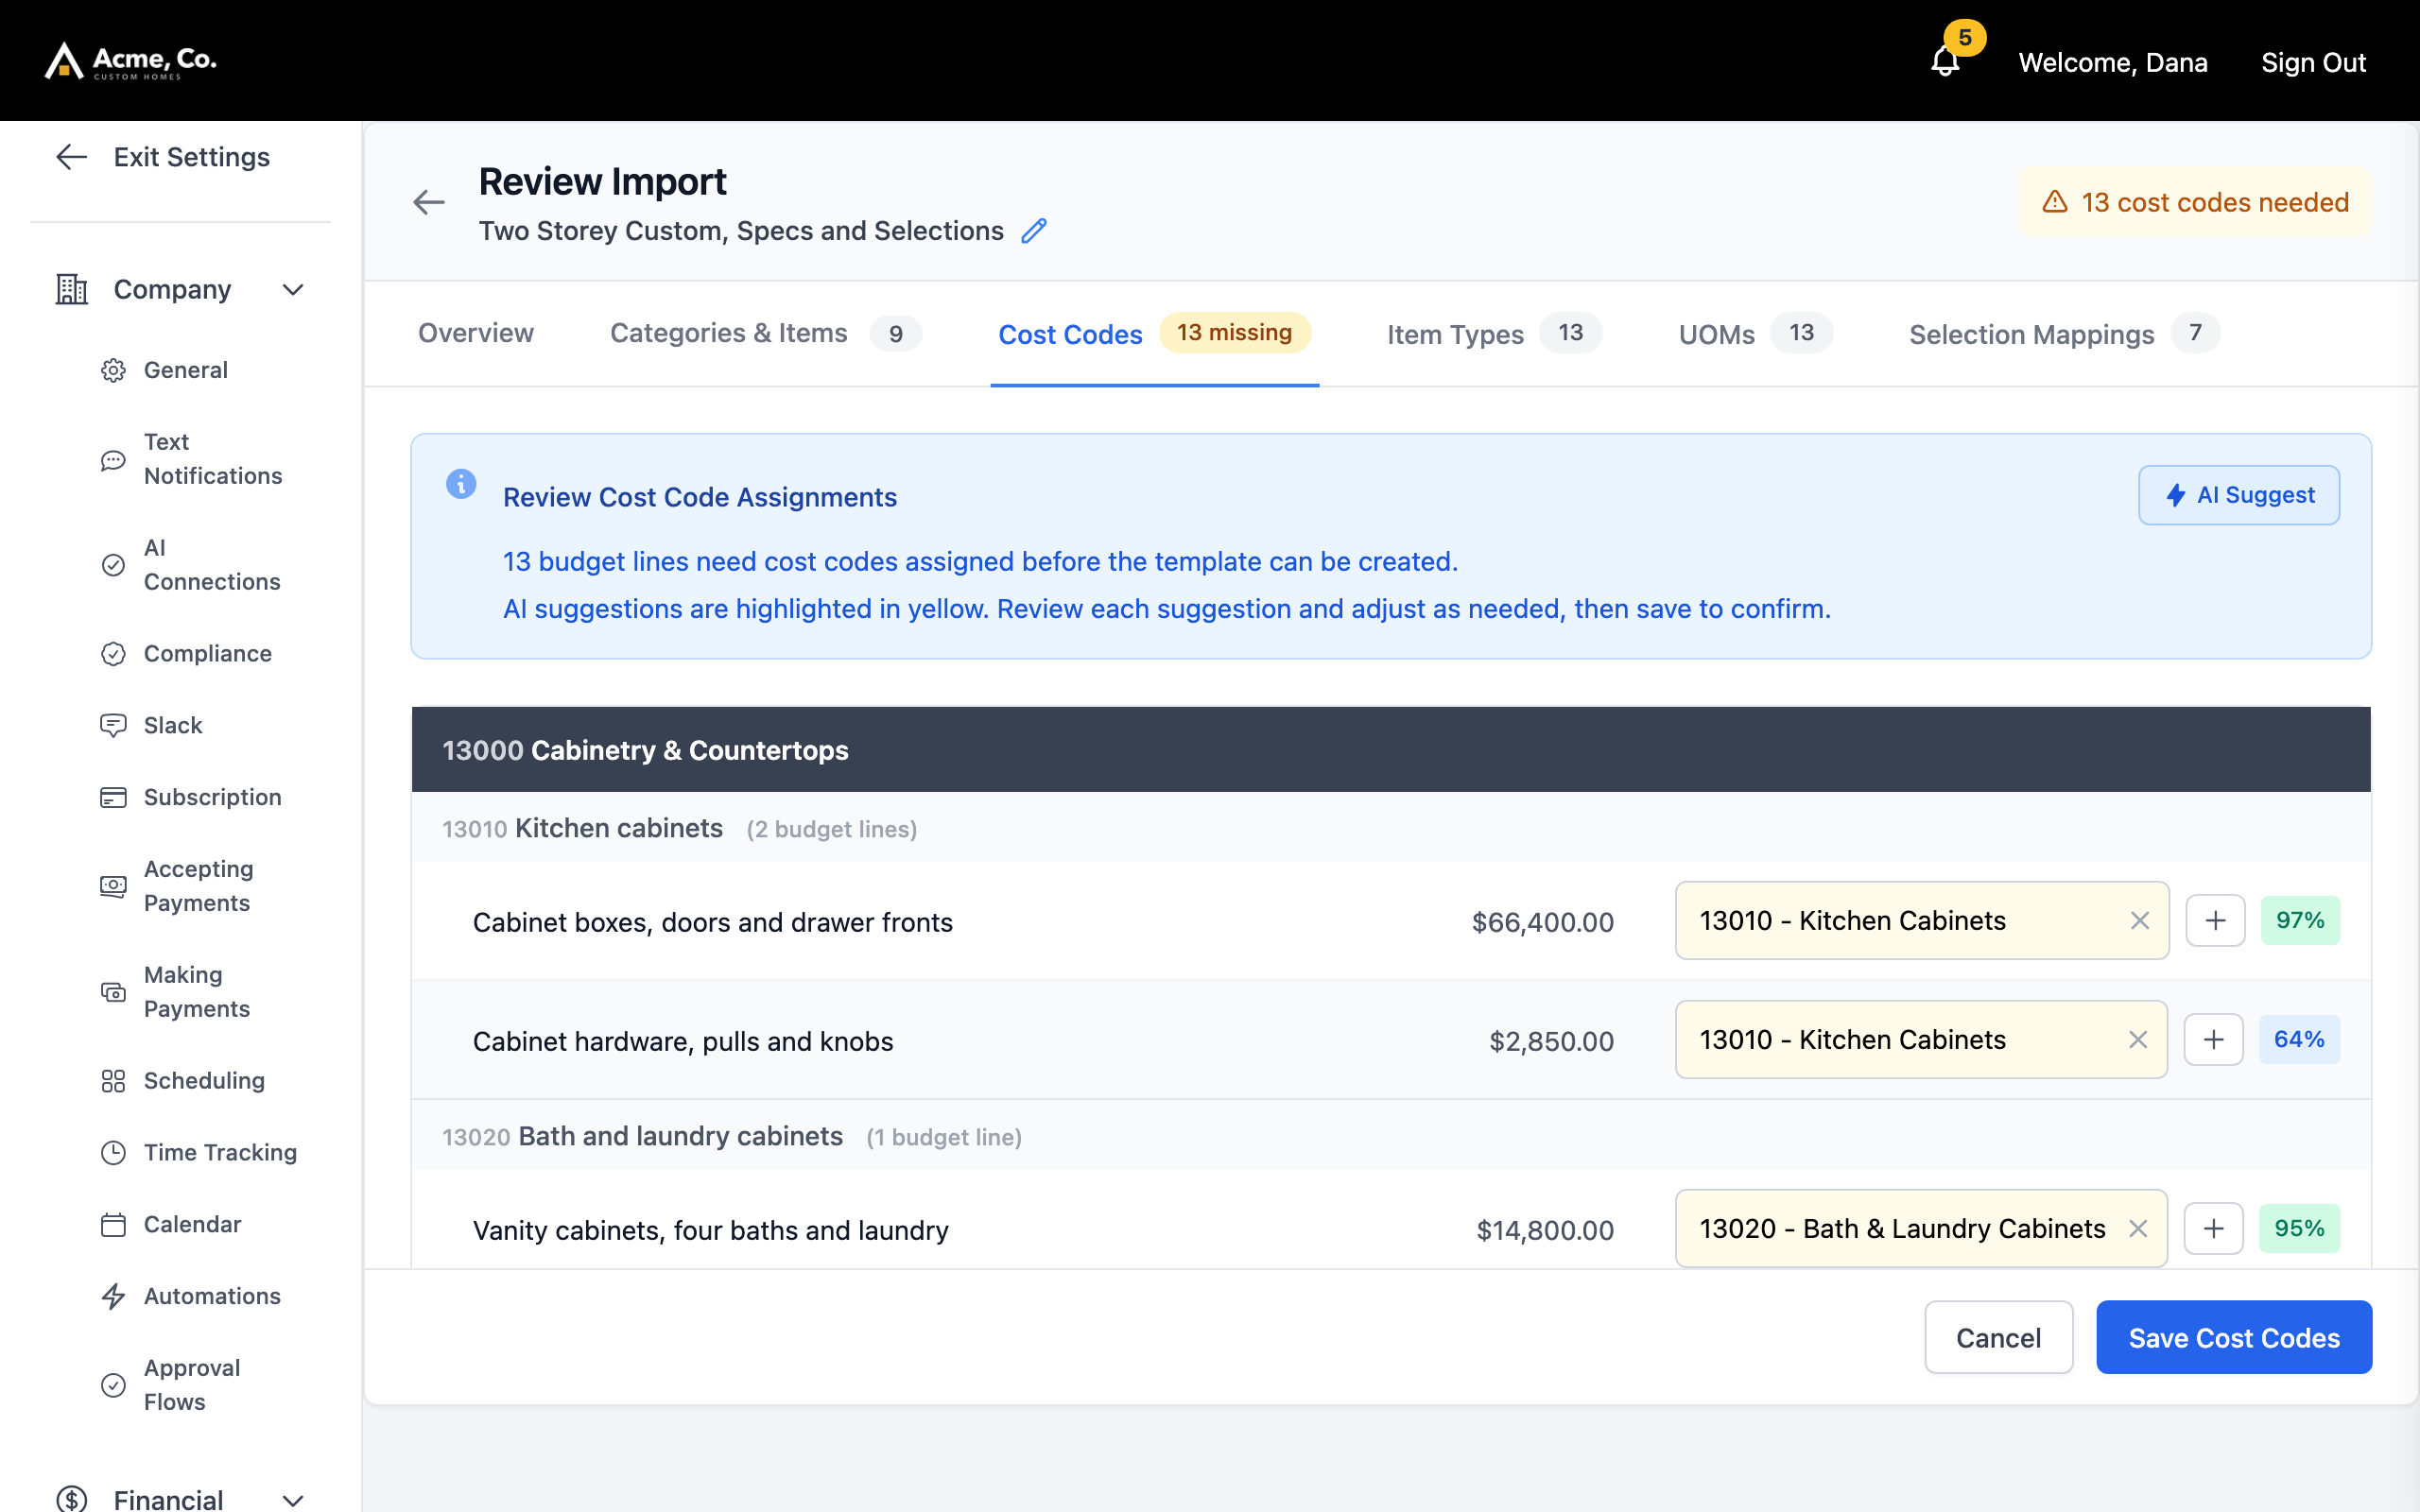Open cost code dropdown for Cabinet boxes line
This screenshot has height=1512, width=2420.
[1921, 921]
